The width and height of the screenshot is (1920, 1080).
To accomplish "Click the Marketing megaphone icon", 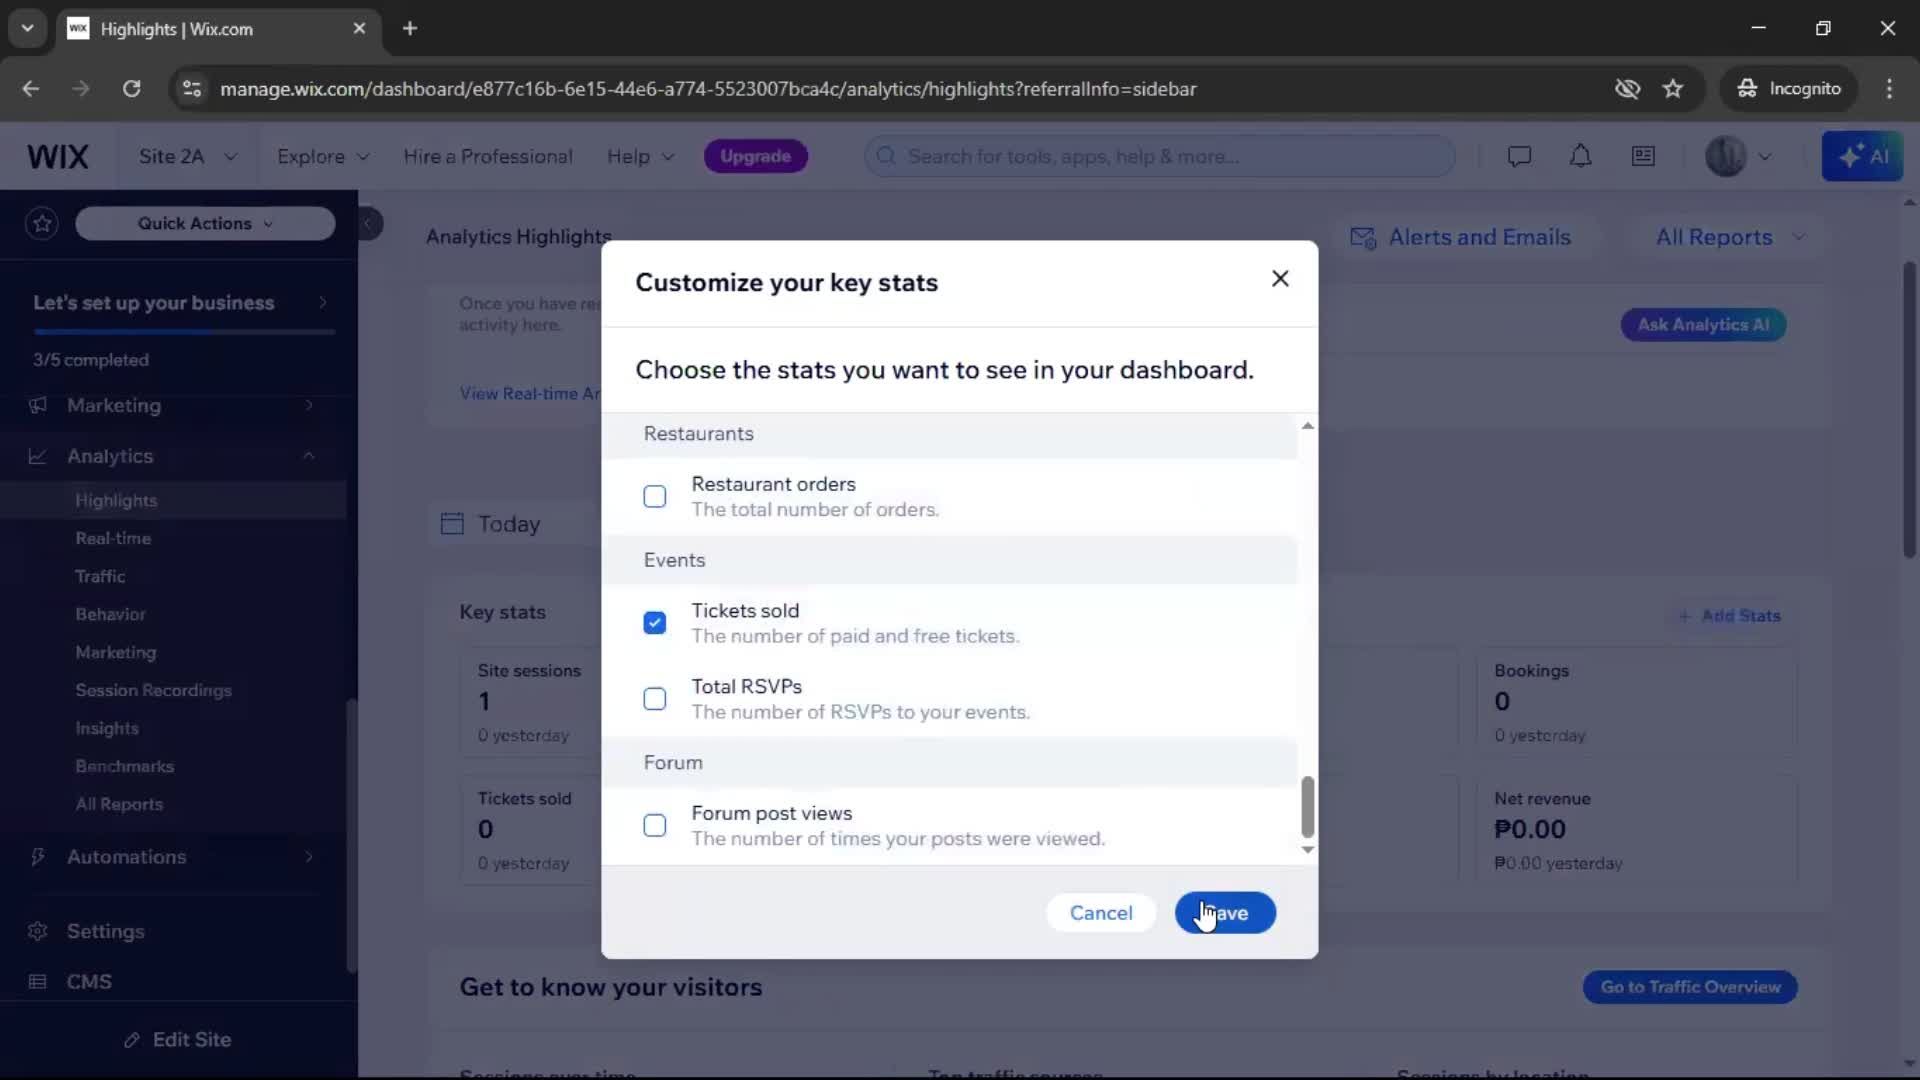I will coord(38,406).
